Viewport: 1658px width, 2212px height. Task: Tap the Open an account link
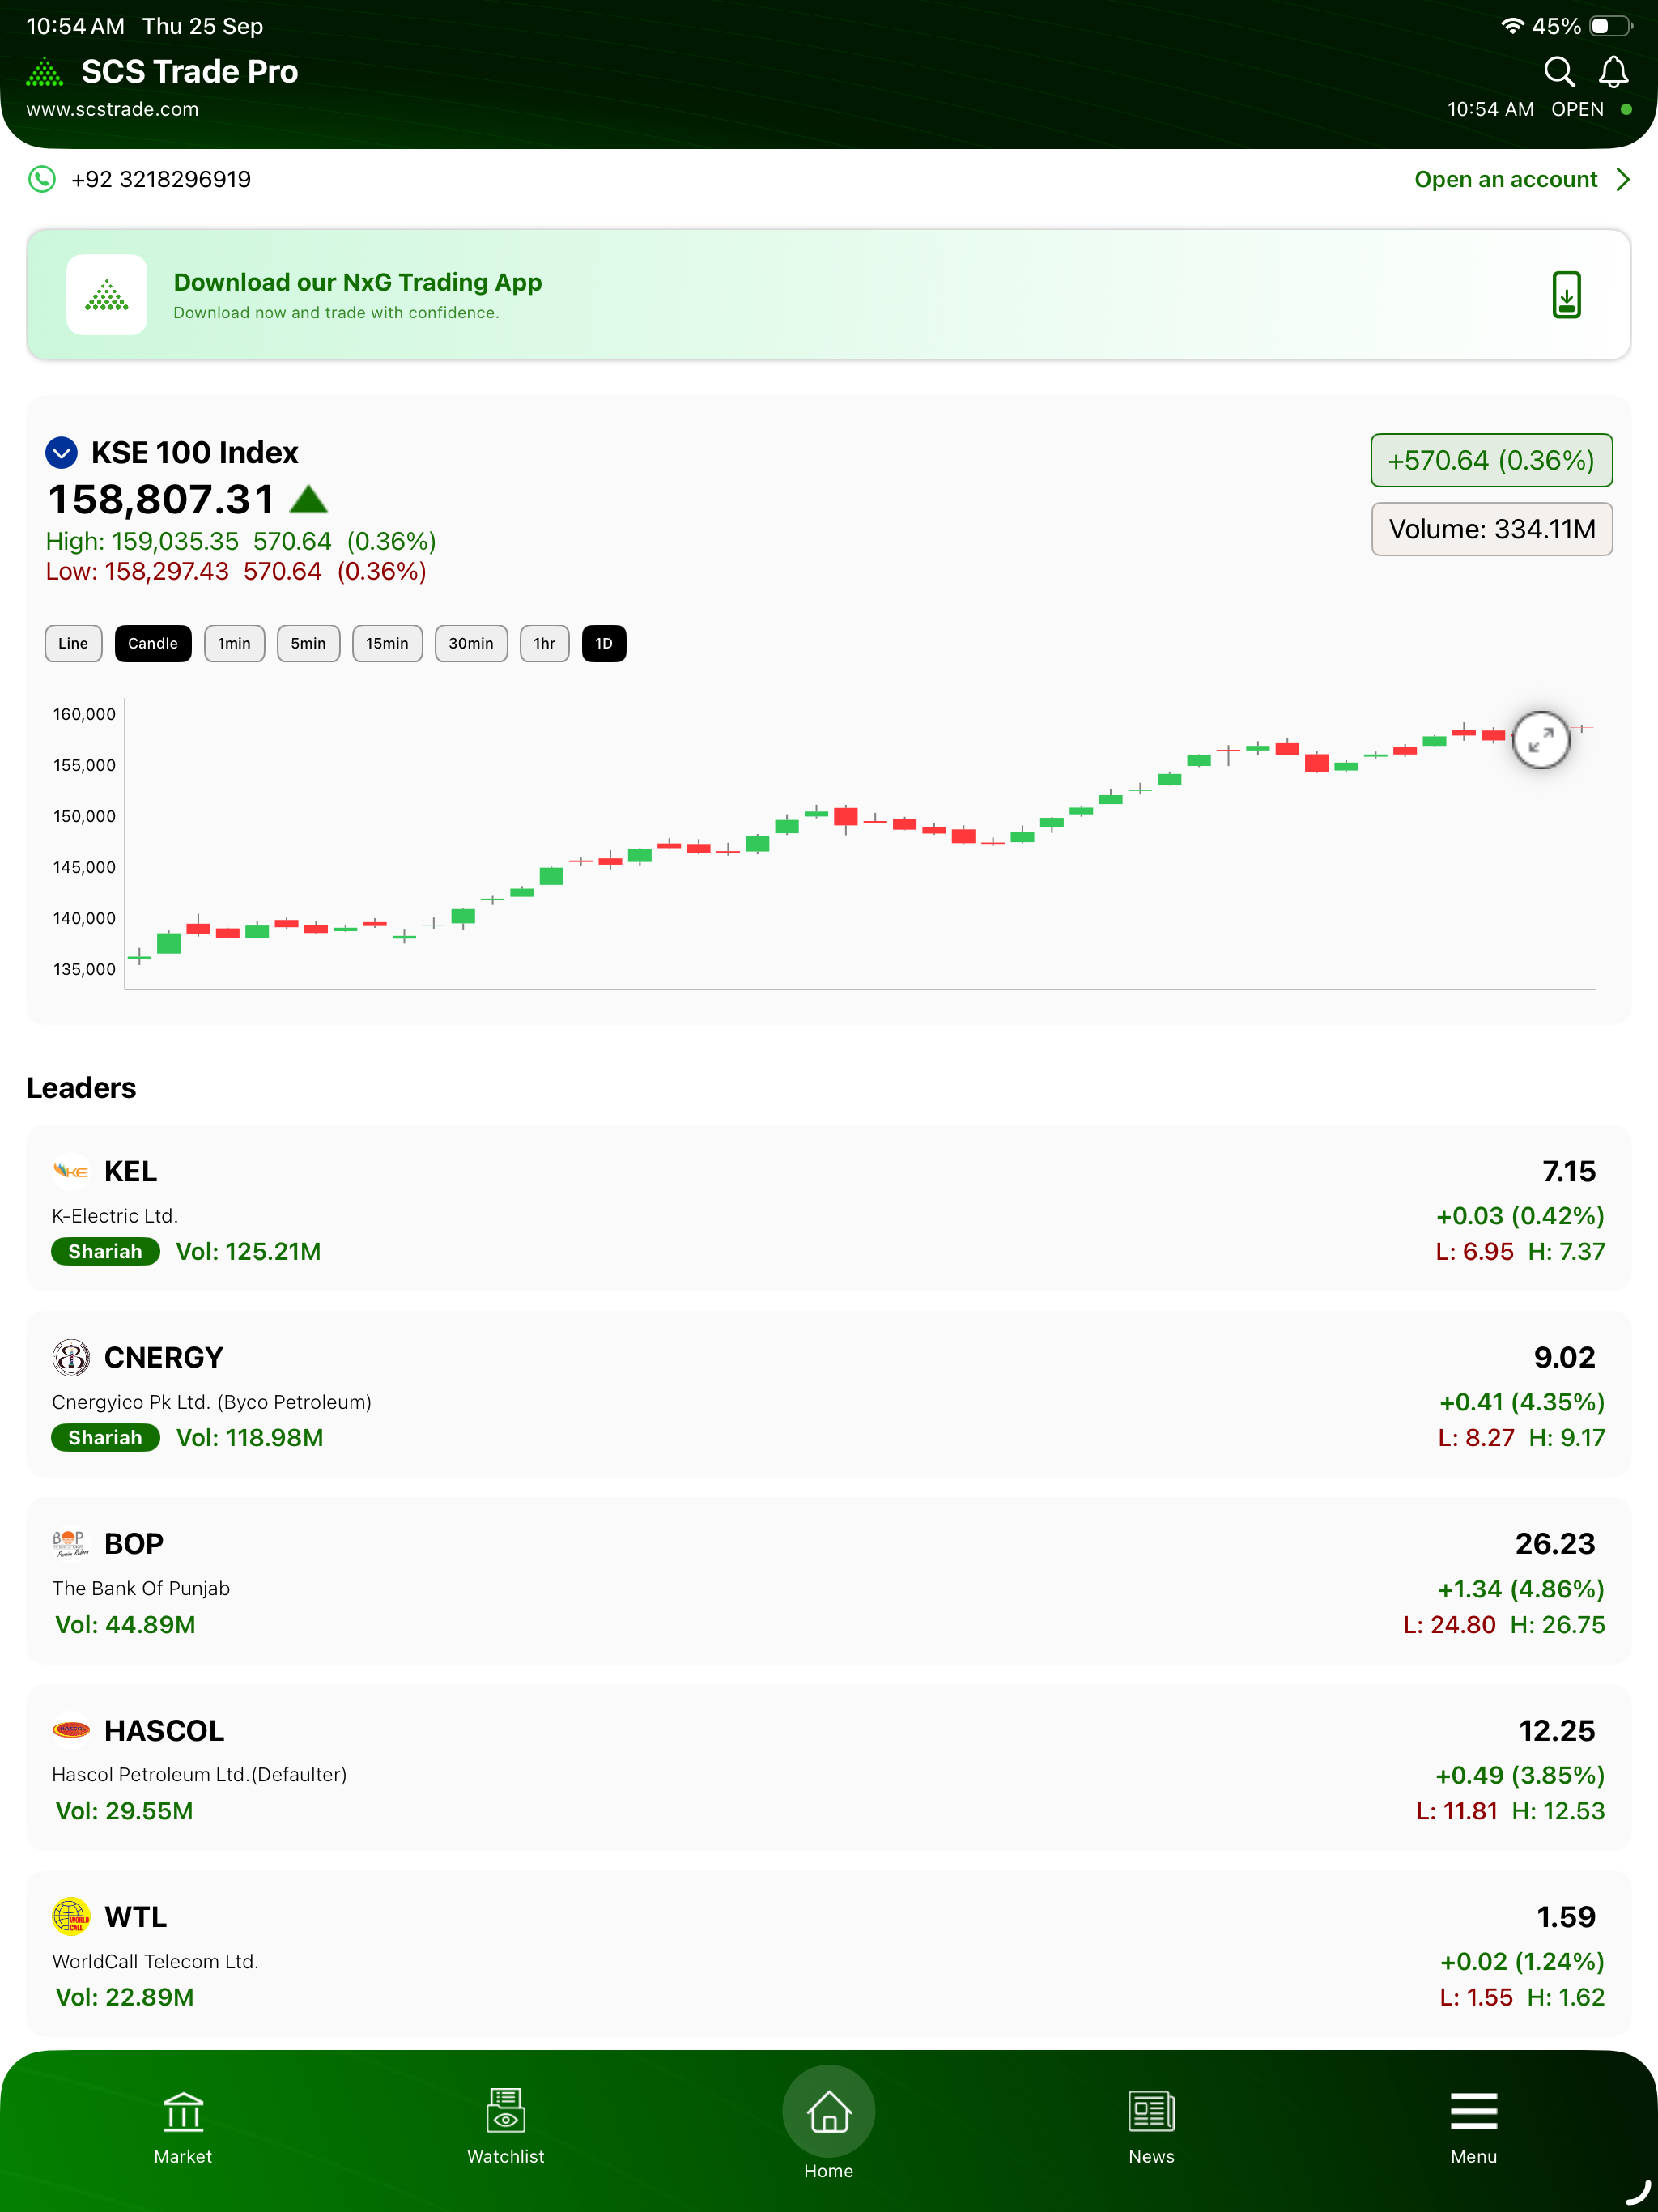click(1505, 179)
